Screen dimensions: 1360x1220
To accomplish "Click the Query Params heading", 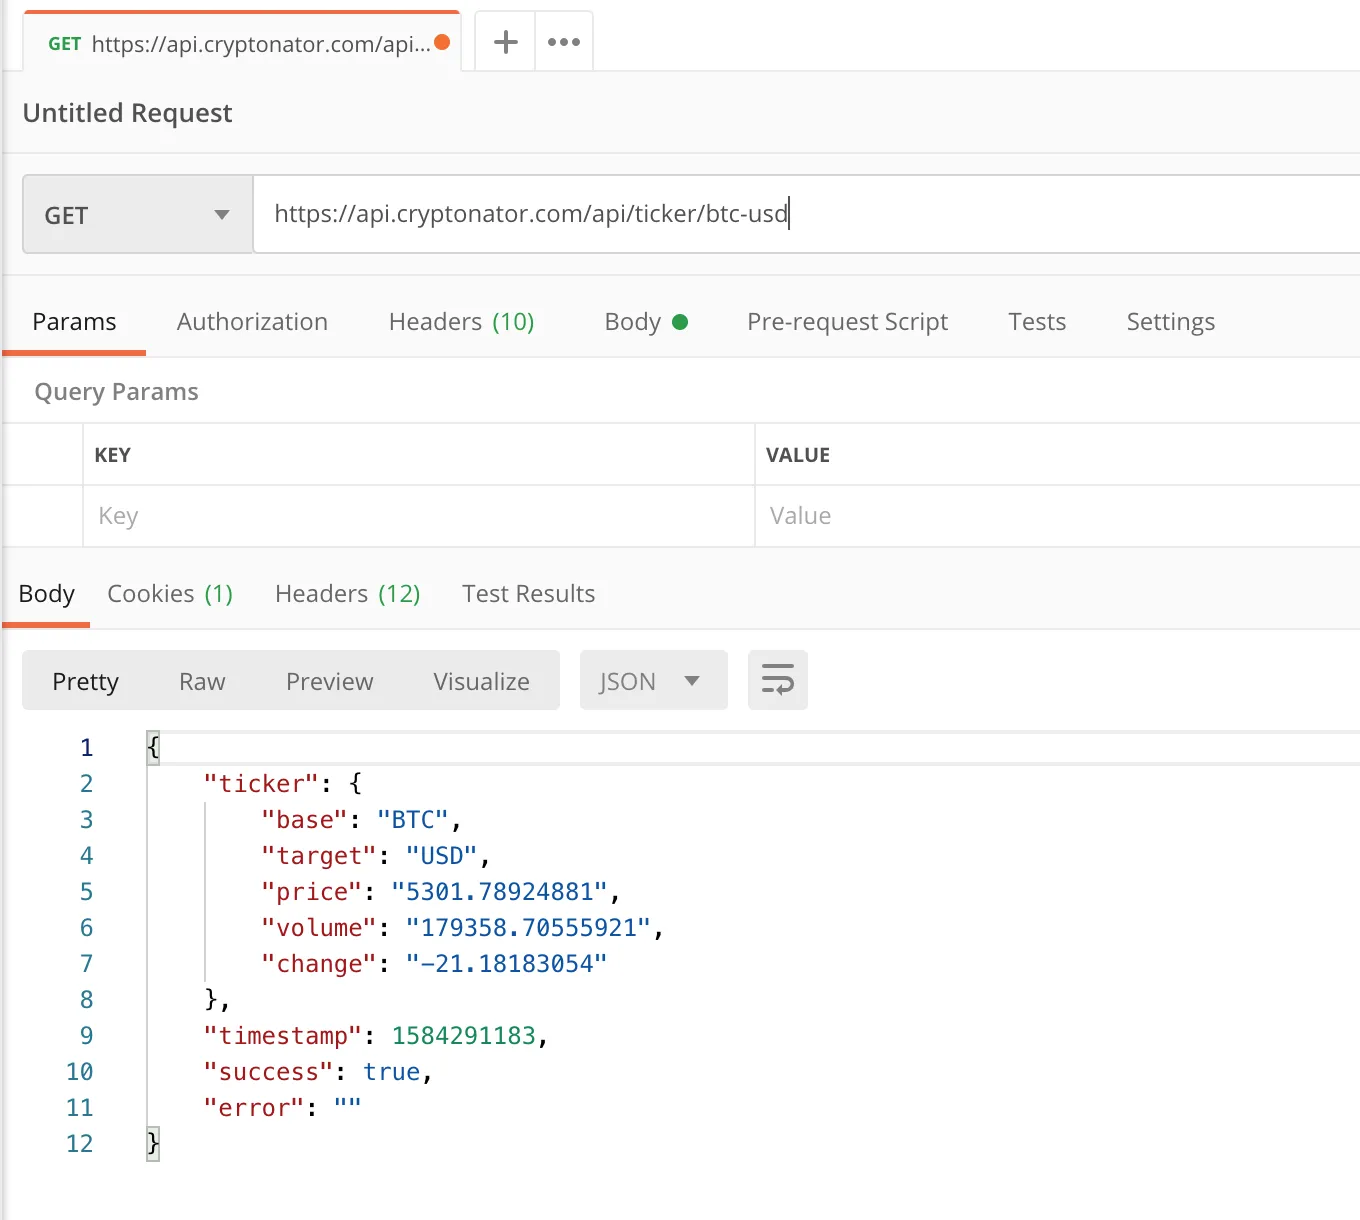I will [116, 392].
